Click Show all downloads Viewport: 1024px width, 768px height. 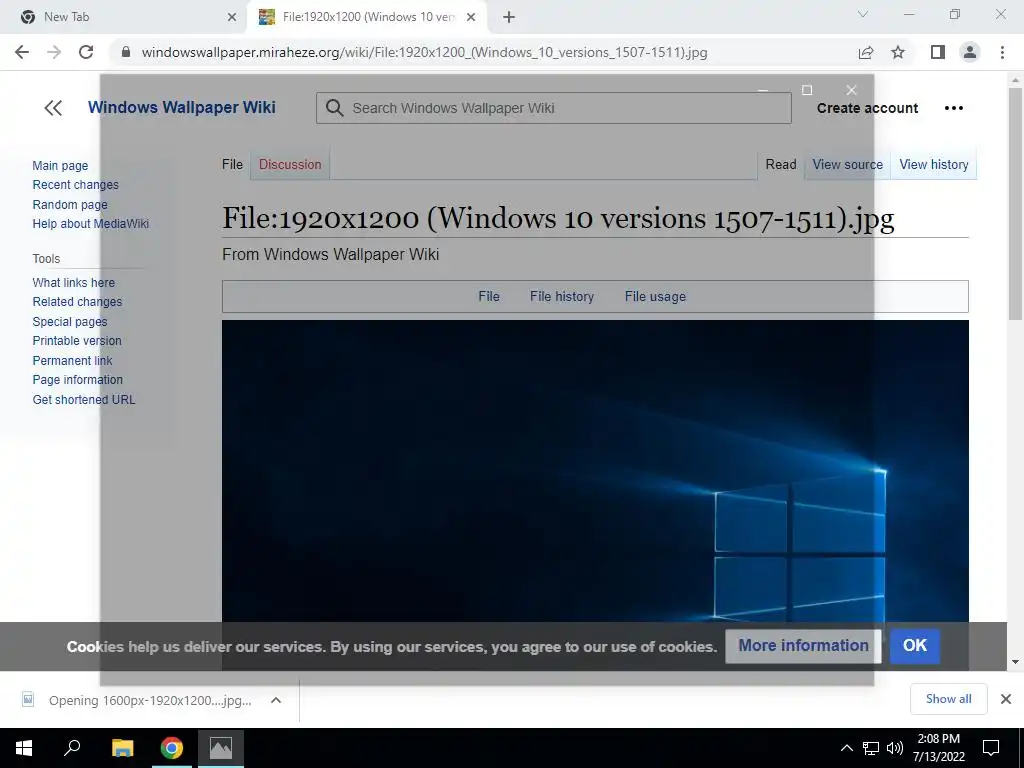coord(948,699)
